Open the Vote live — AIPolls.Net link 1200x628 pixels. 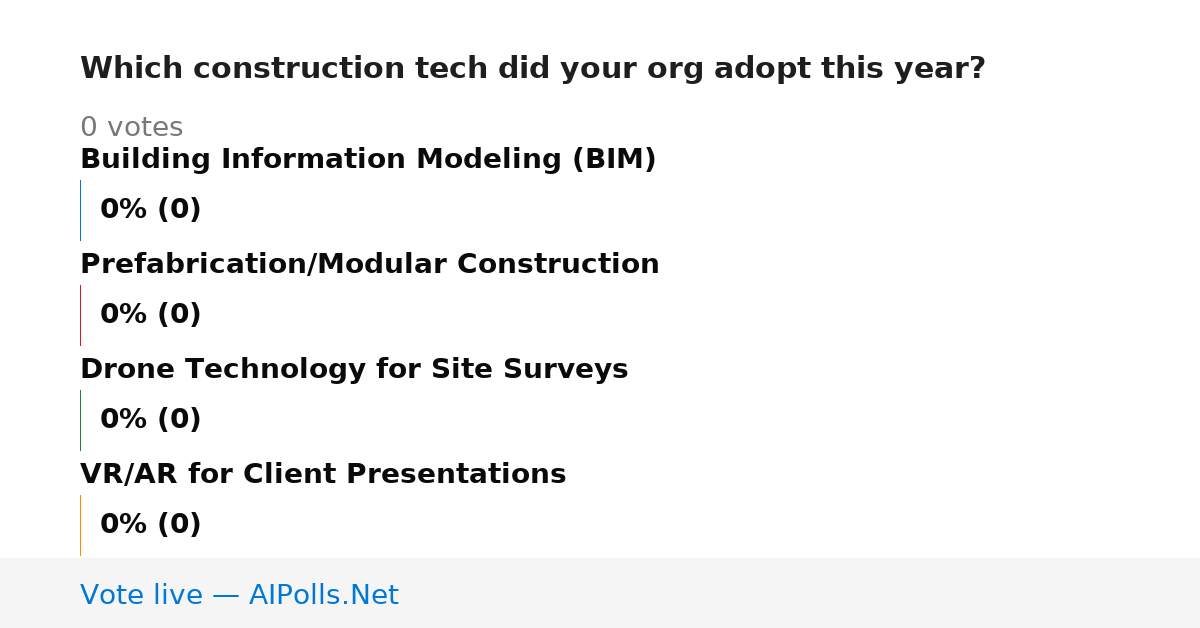(x=239, y=596)
